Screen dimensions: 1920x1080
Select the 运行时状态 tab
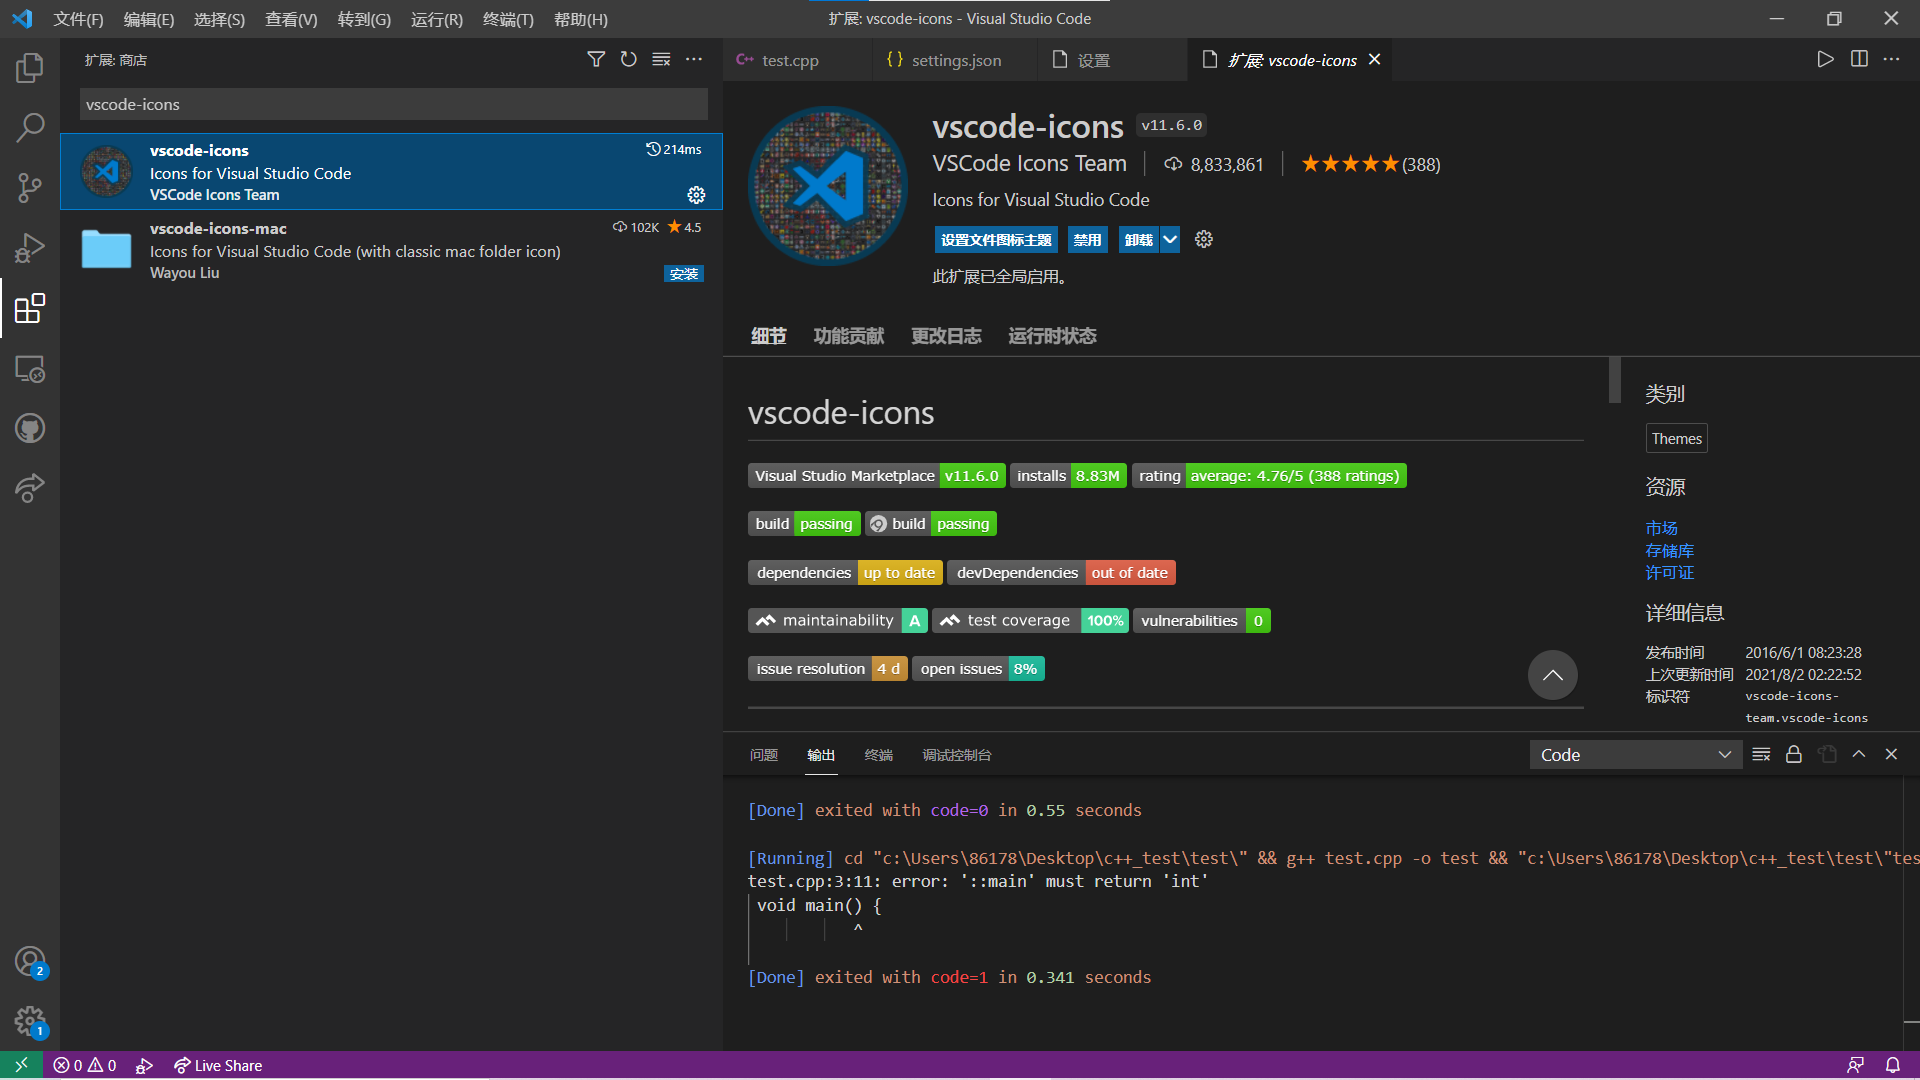(x=1052, y=336)
